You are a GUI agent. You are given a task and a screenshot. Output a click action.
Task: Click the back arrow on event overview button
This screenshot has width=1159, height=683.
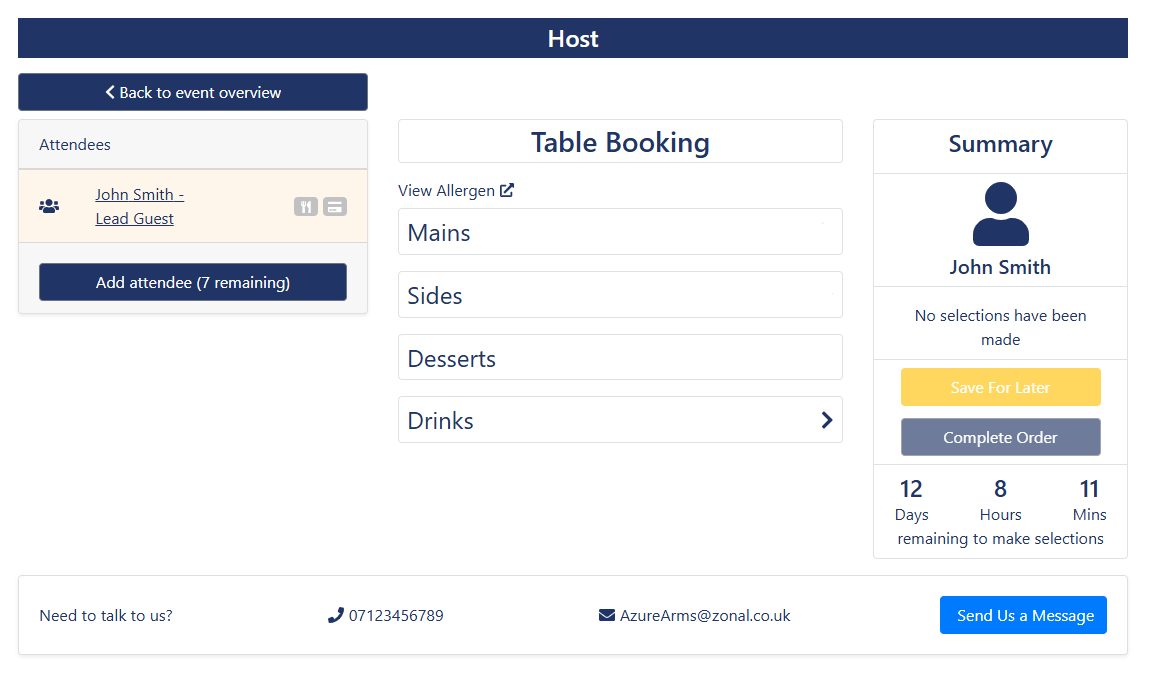tap(110, 92)
